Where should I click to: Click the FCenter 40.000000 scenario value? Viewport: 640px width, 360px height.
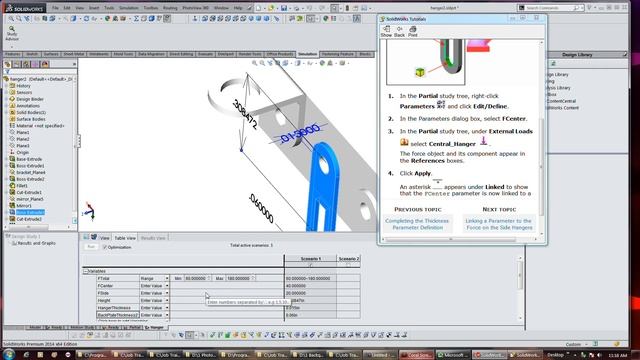311,286
